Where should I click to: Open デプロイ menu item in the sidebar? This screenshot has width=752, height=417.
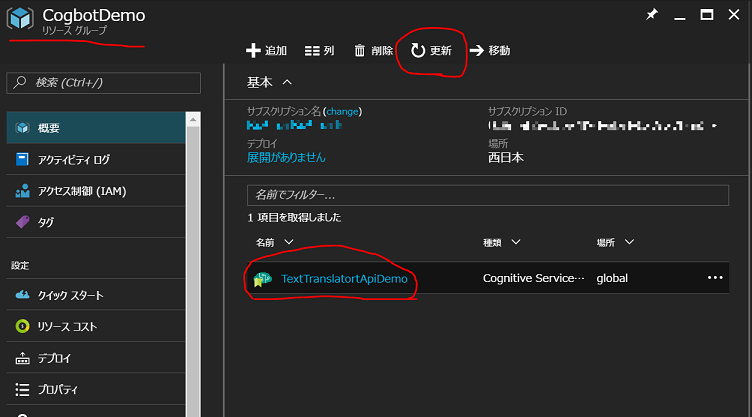[96, 358]
